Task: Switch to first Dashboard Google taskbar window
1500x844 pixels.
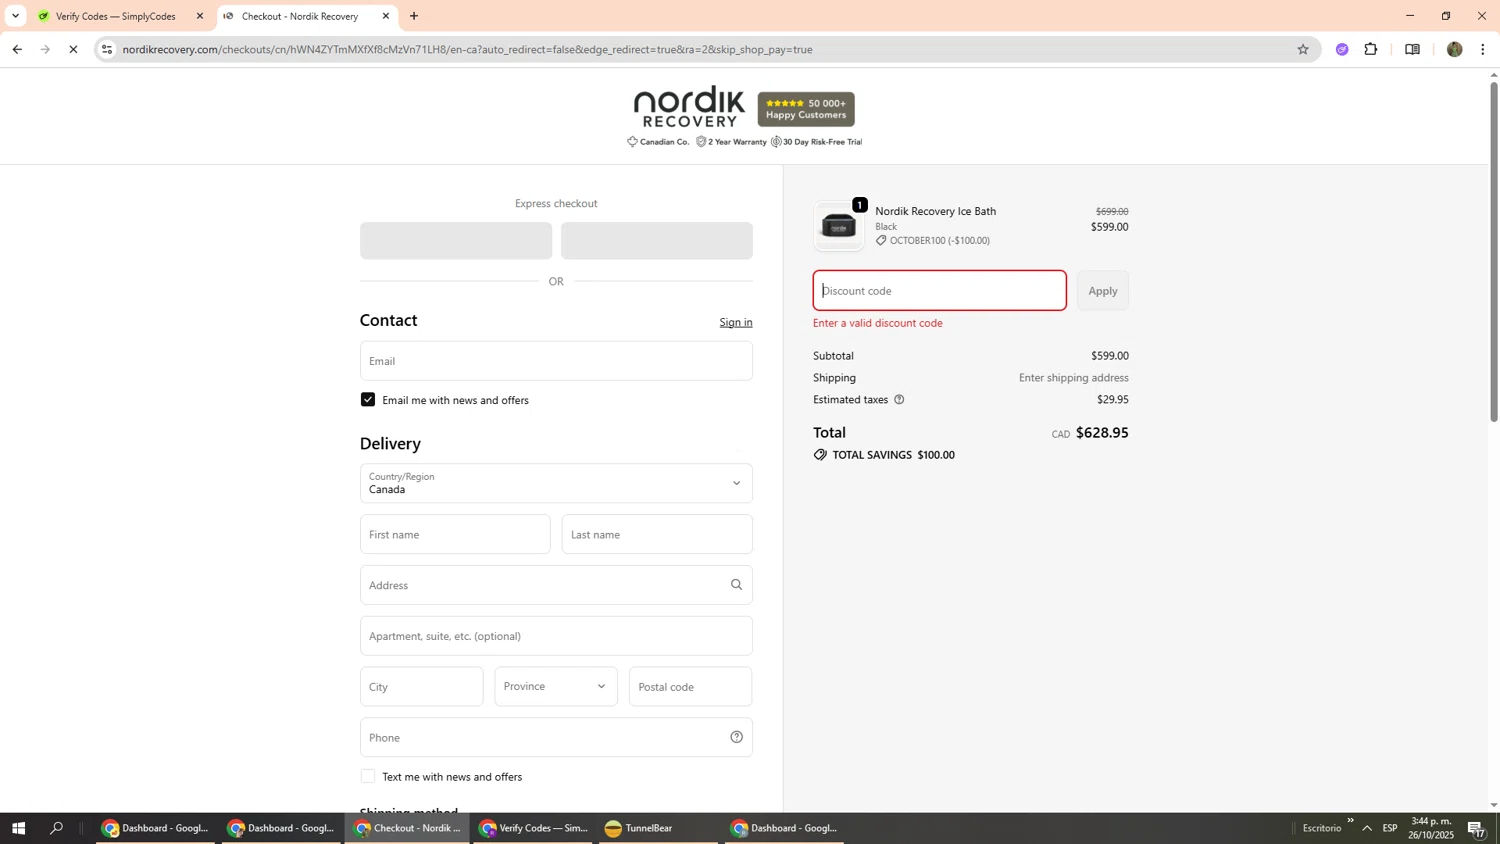Action: click(x=155, y=828)
